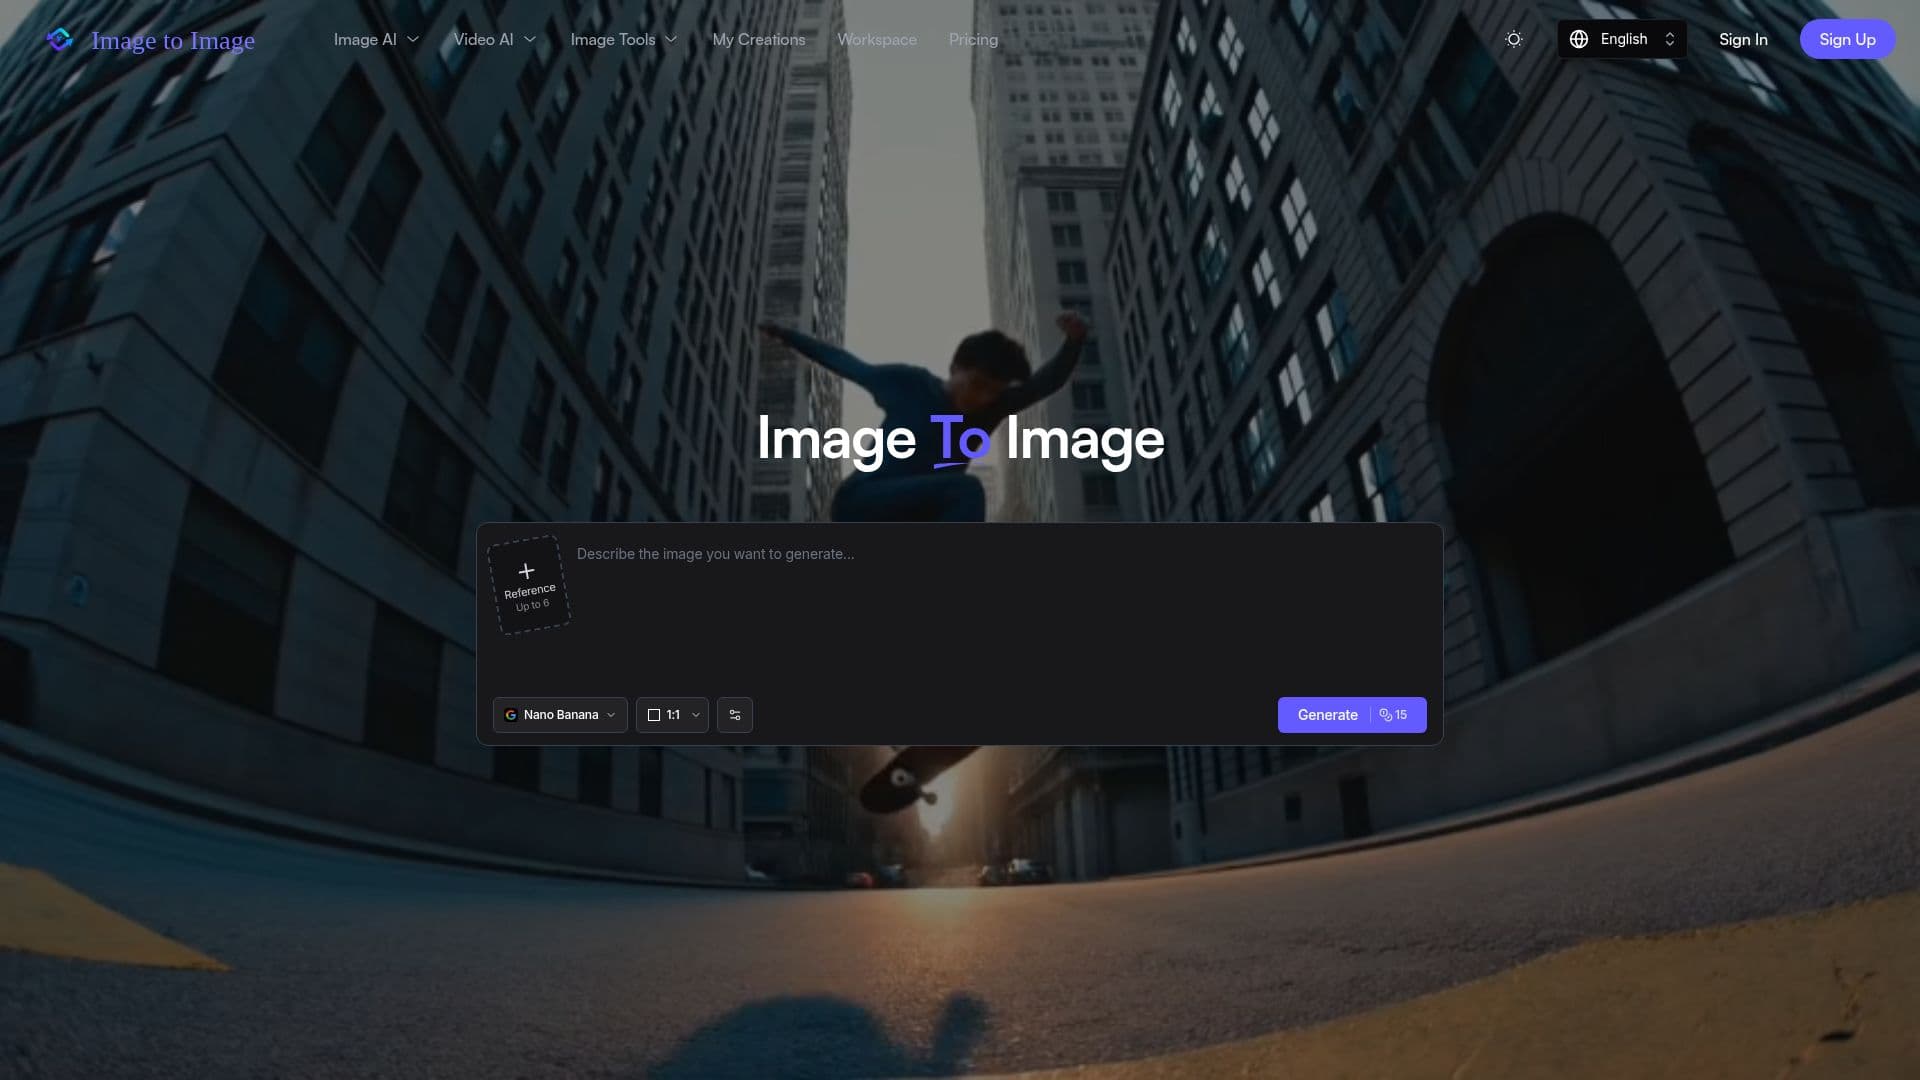Screen dimensions: 1920x1080
Task: Open the advanced settings sliders icon
Action: (x=735, y=715)
